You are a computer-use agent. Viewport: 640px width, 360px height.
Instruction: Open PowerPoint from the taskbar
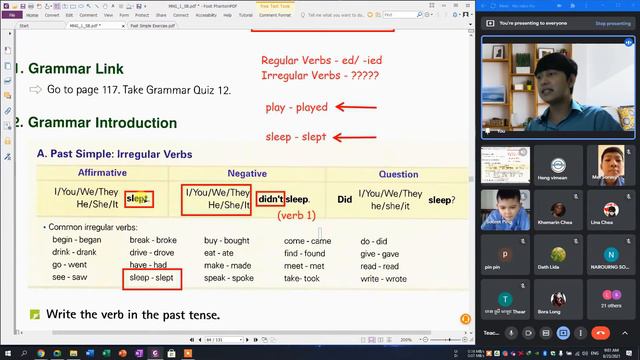point(122,353)
